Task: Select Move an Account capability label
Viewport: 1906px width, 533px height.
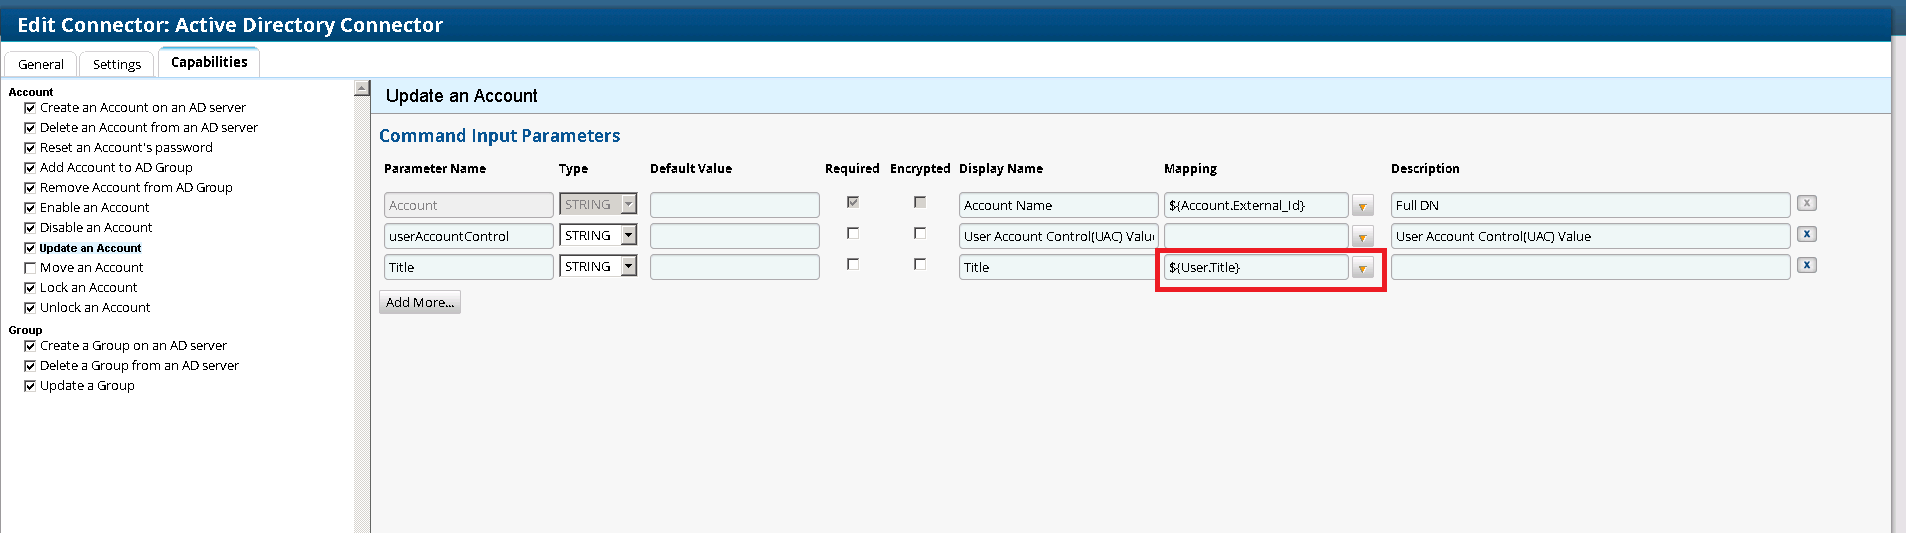Action: [x=92, y=268]
